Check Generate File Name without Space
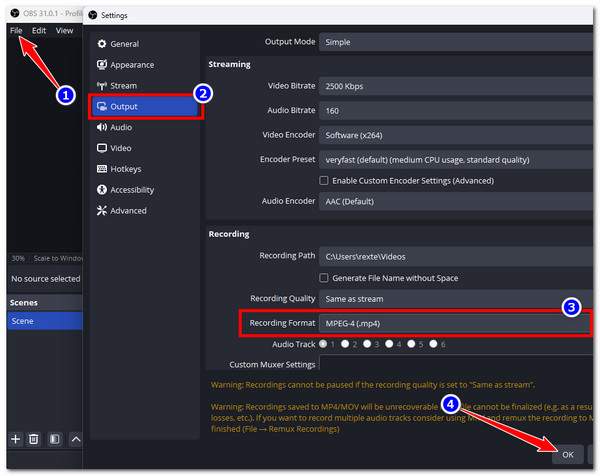The height and width of the screenshot is (476, 600). coord(324,278)
